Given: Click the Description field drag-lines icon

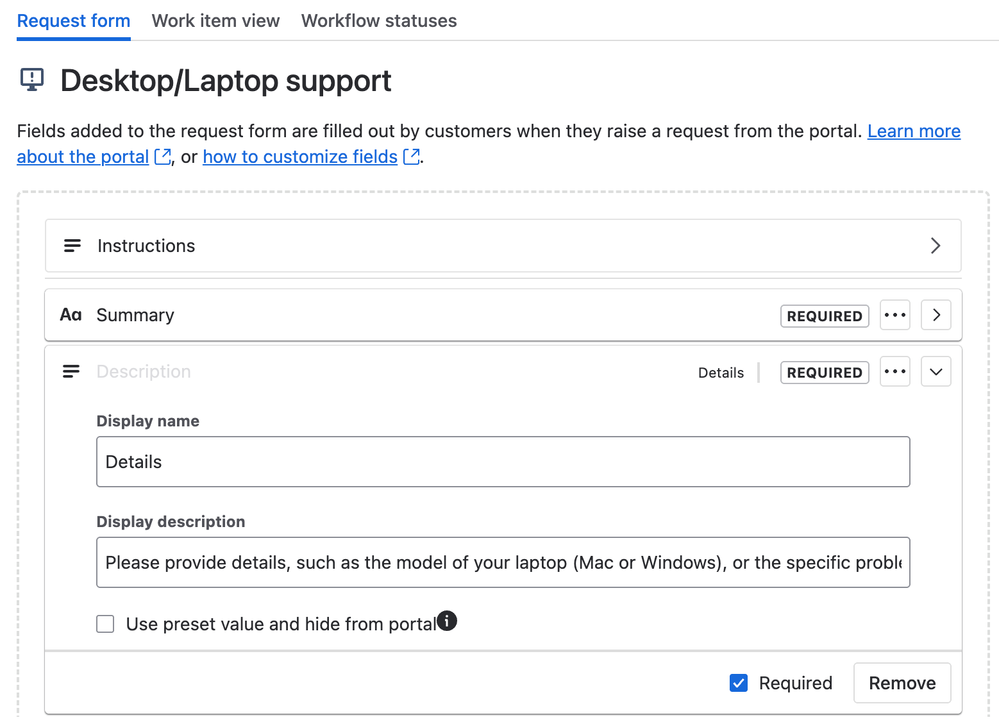Looking at the screenshot, I should (71, 372).
